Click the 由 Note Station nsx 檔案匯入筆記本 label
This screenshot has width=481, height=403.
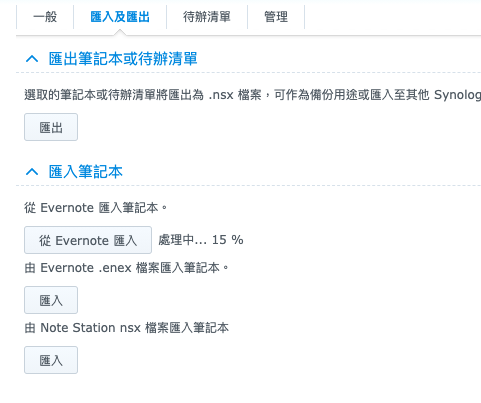click(x=127, y=328)
